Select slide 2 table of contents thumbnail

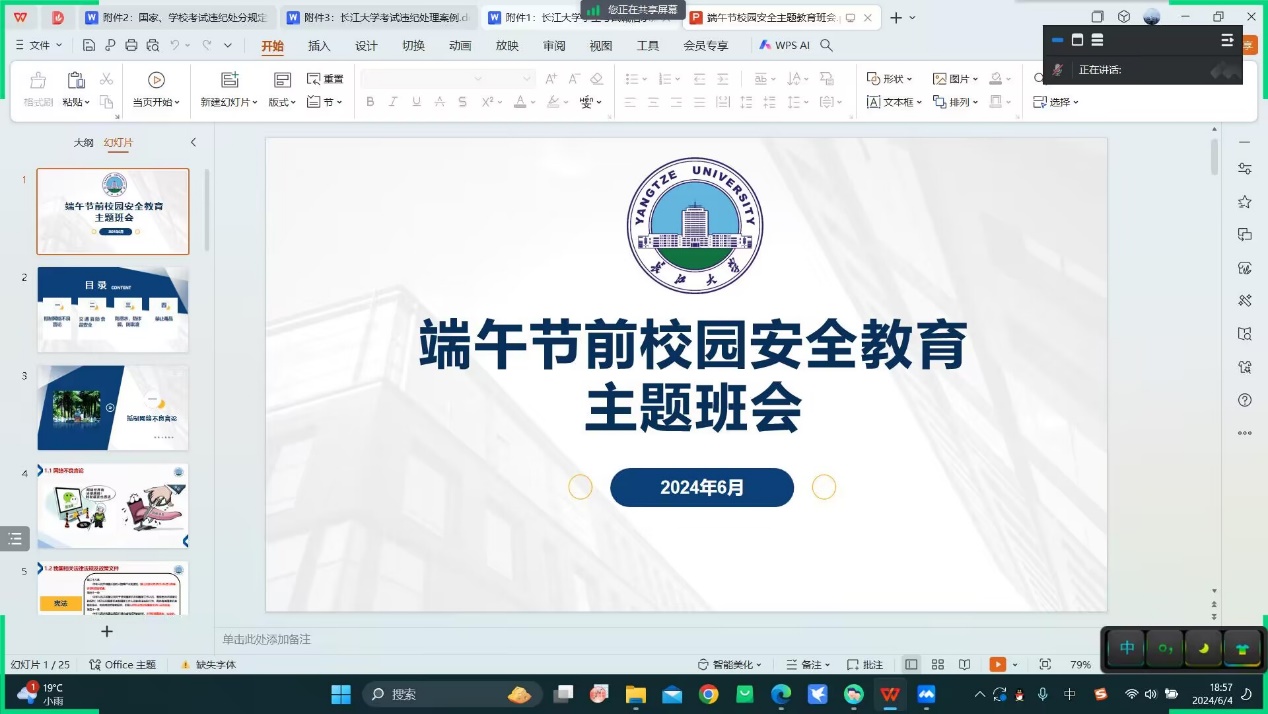[113, 309]
